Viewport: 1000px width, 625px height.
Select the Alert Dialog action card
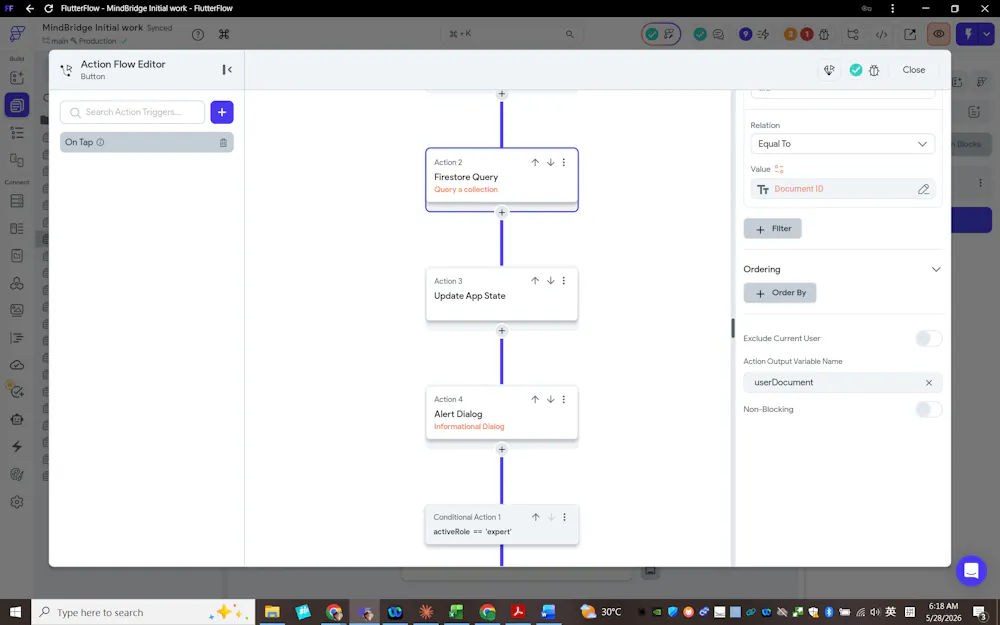click(502, 413)
